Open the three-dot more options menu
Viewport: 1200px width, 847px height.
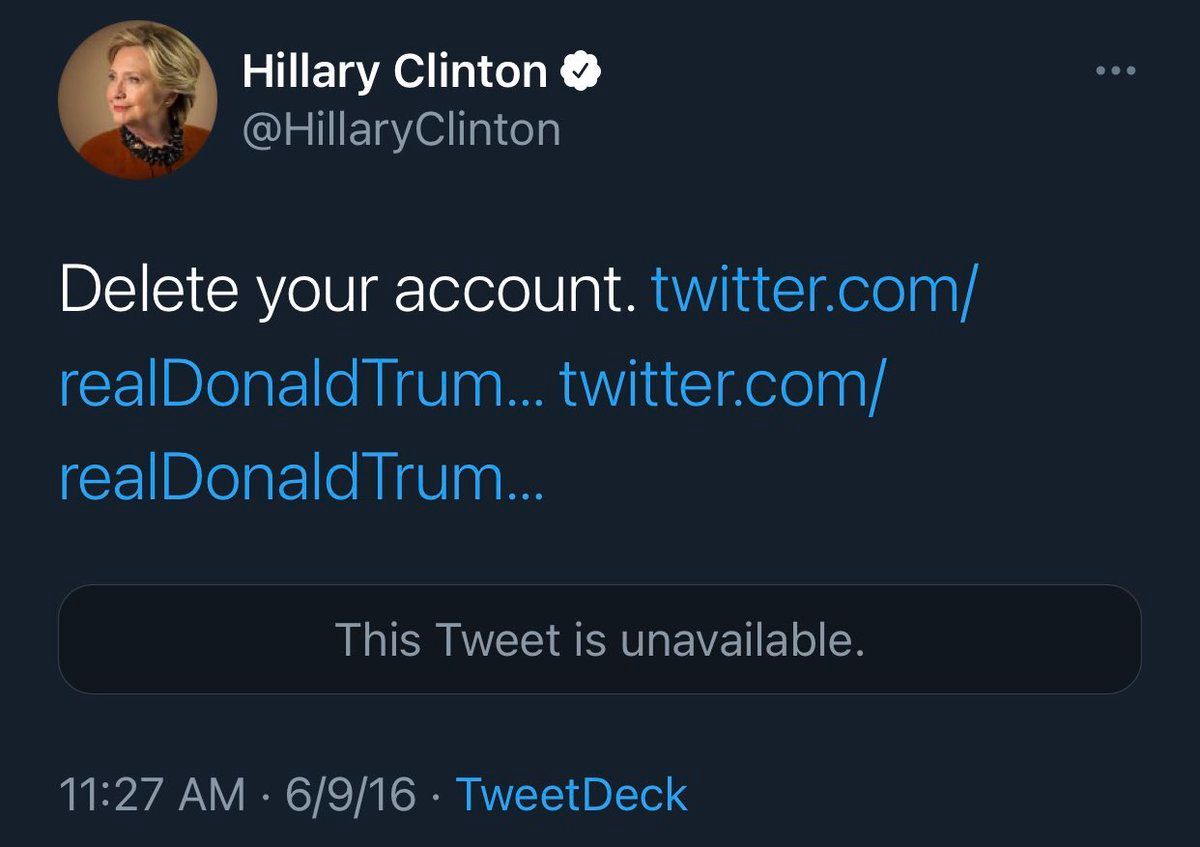[x=1115, y=70]
